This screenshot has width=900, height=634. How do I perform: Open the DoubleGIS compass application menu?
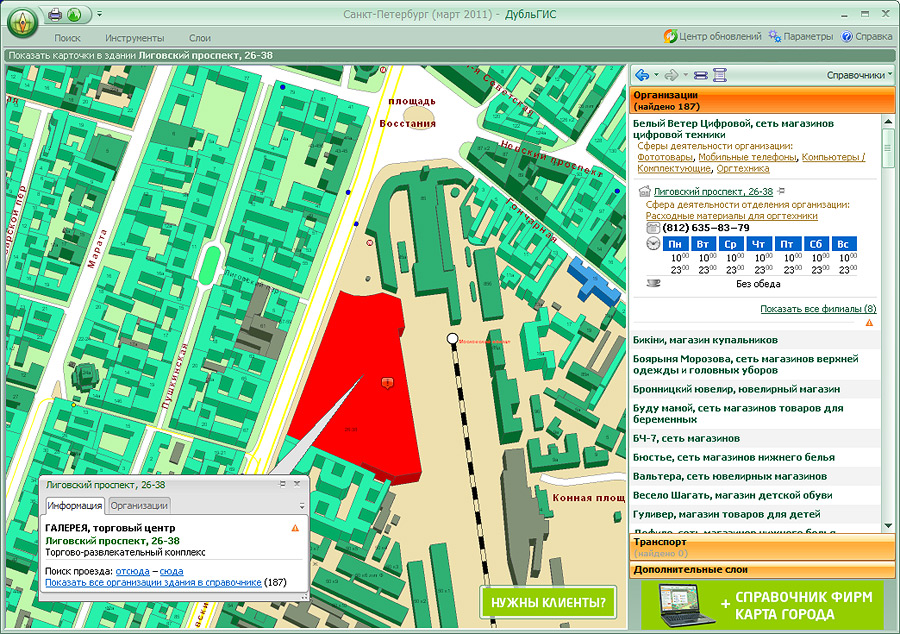click(x=23, y=22)
